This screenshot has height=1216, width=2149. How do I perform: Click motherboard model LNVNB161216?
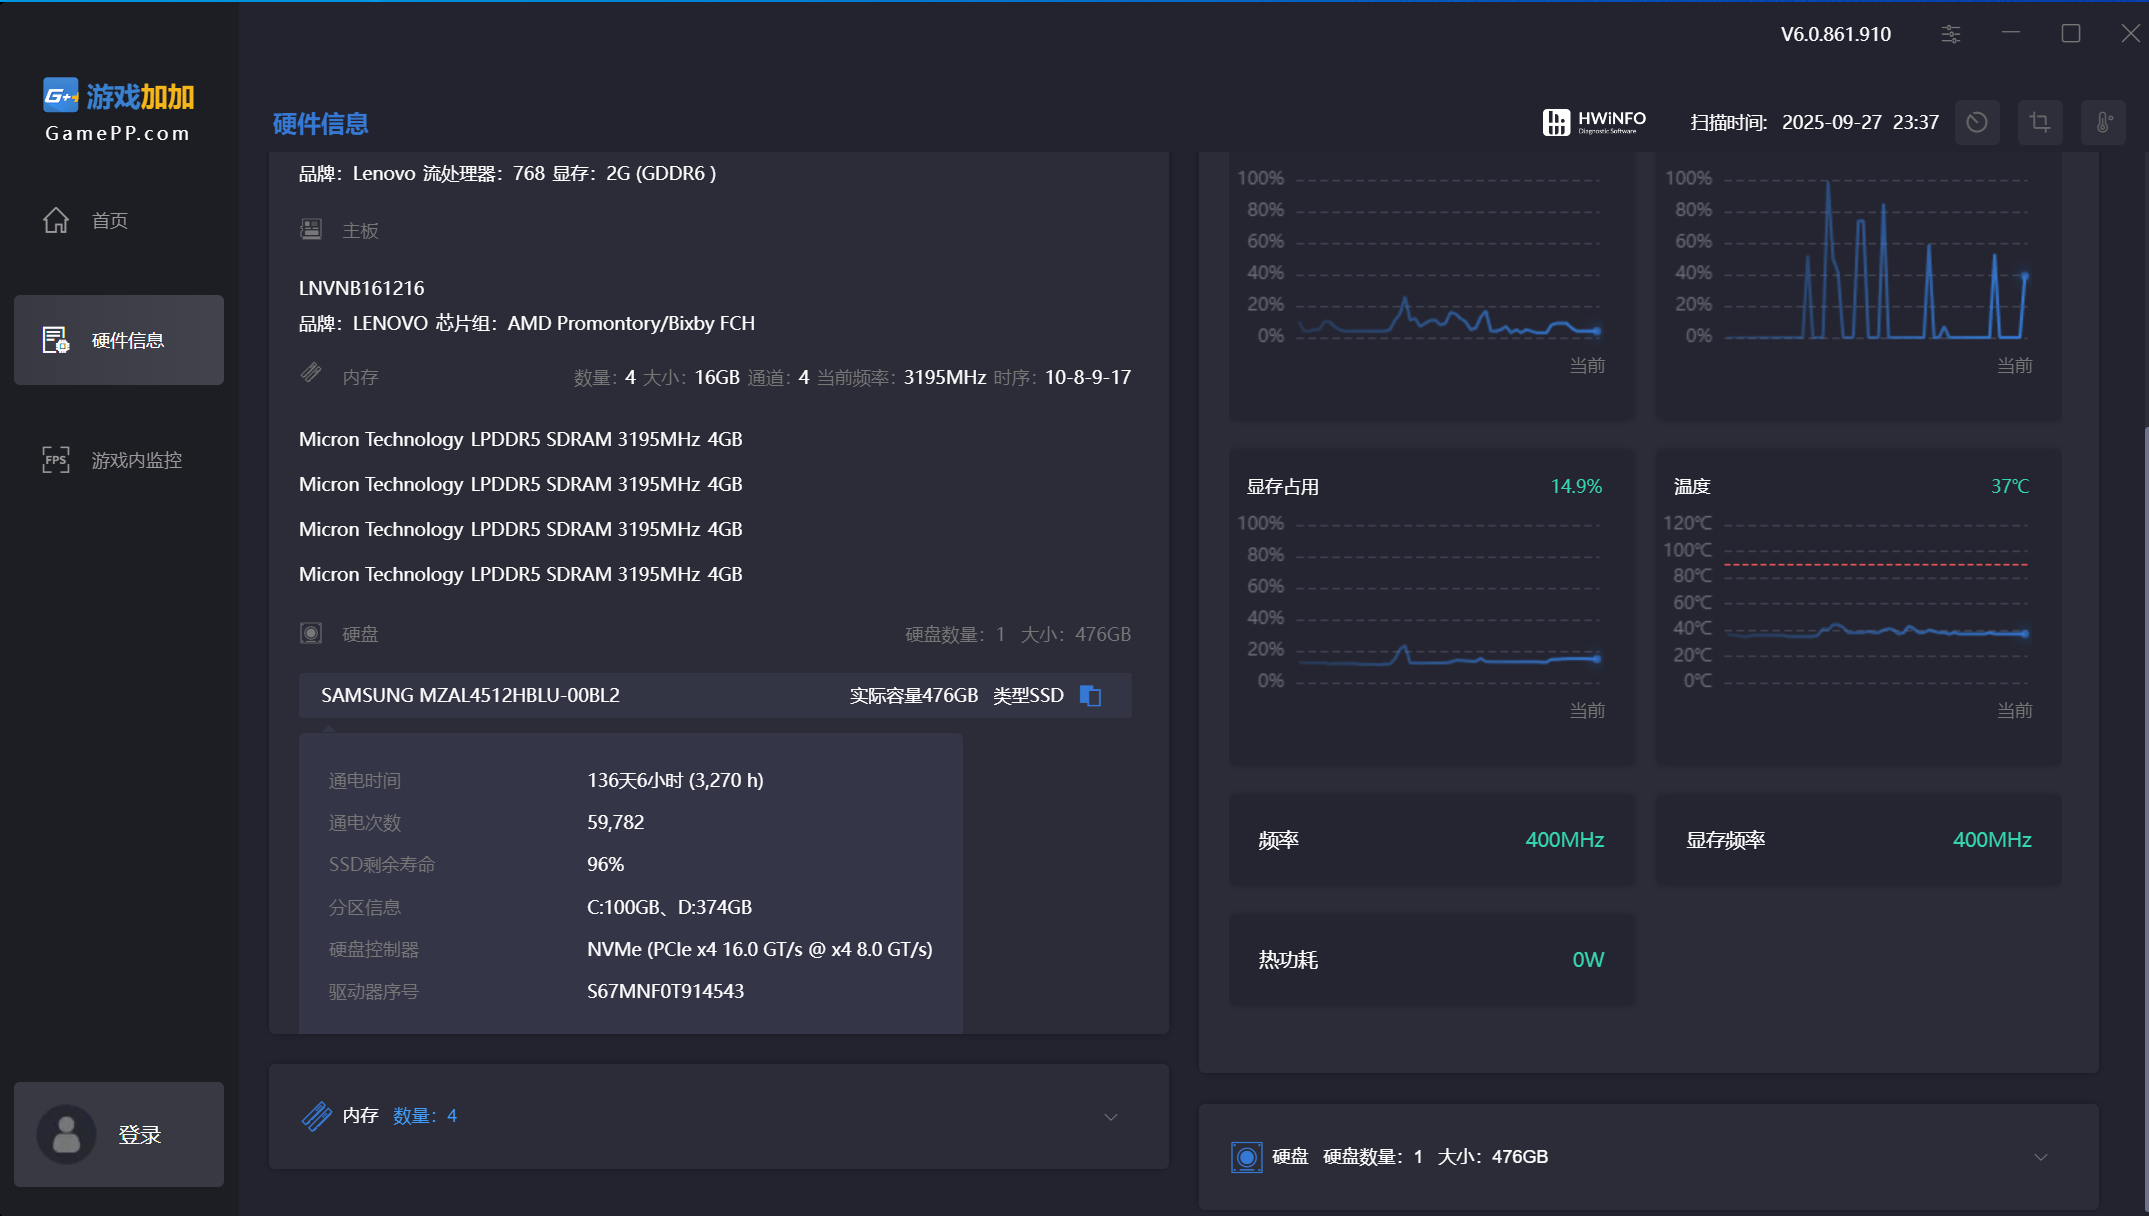(x=361, y=288)
